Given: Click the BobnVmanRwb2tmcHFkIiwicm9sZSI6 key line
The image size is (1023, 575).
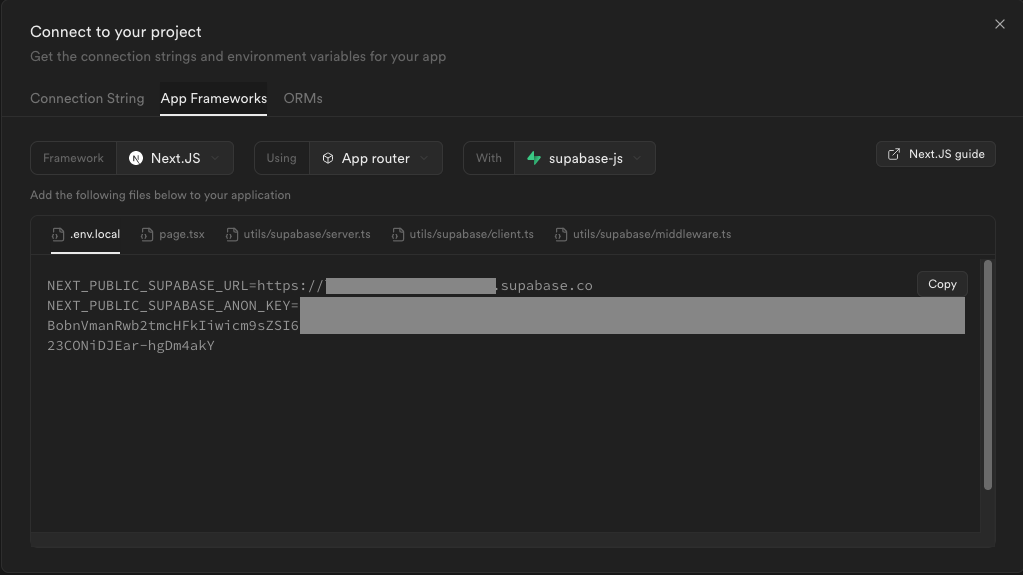Looking at the screenshot, I should tap(173, 326).
